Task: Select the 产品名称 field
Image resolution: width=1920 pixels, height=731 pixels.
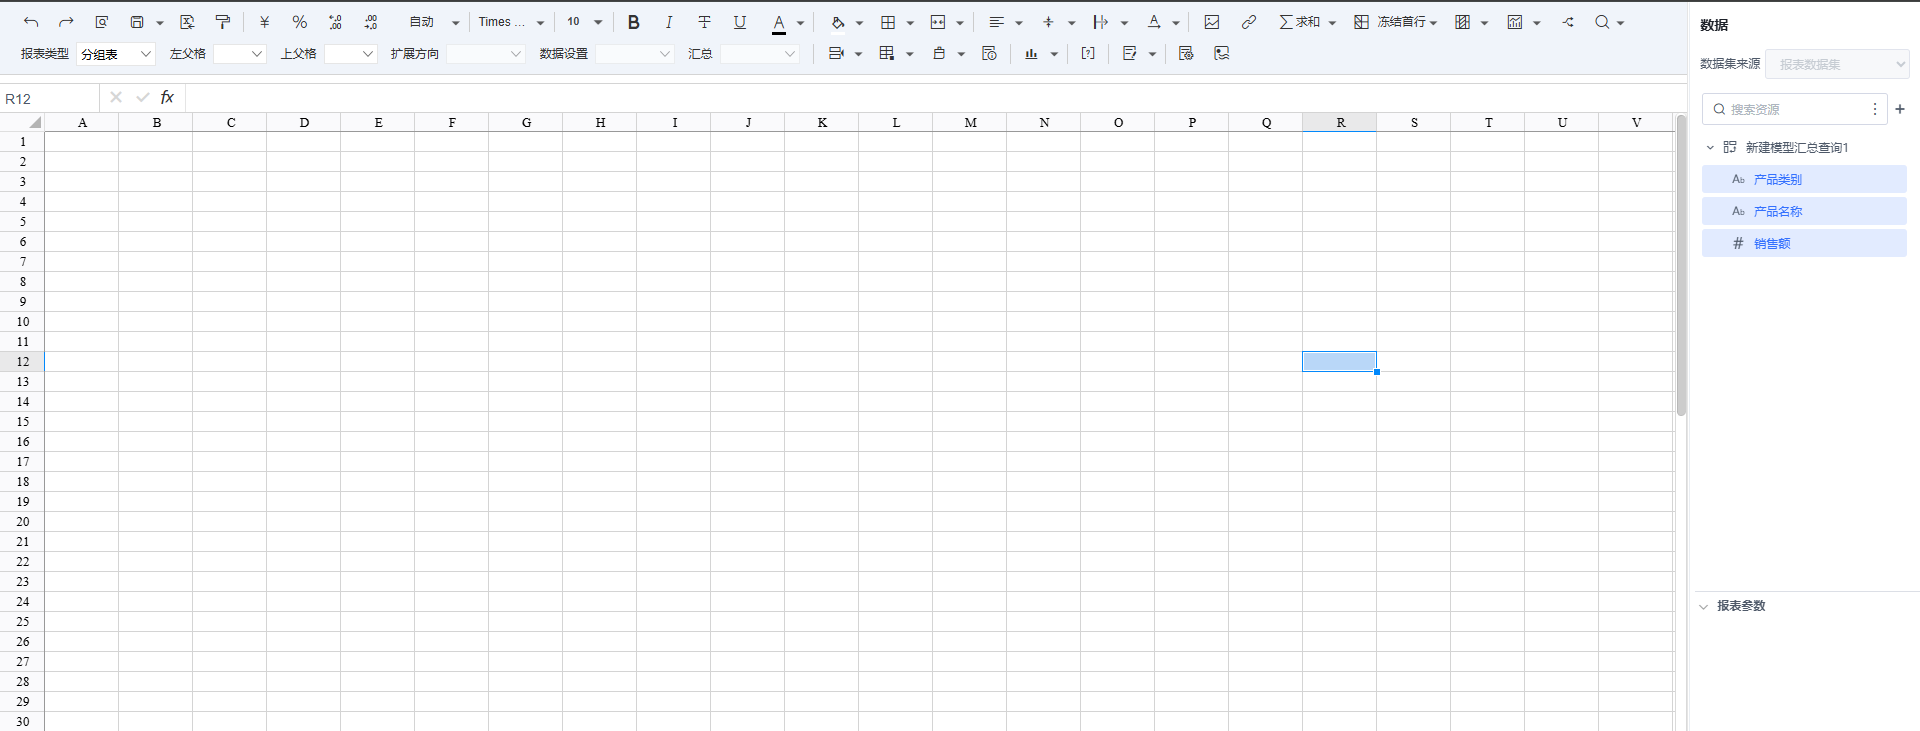Action: [1804, 211]
